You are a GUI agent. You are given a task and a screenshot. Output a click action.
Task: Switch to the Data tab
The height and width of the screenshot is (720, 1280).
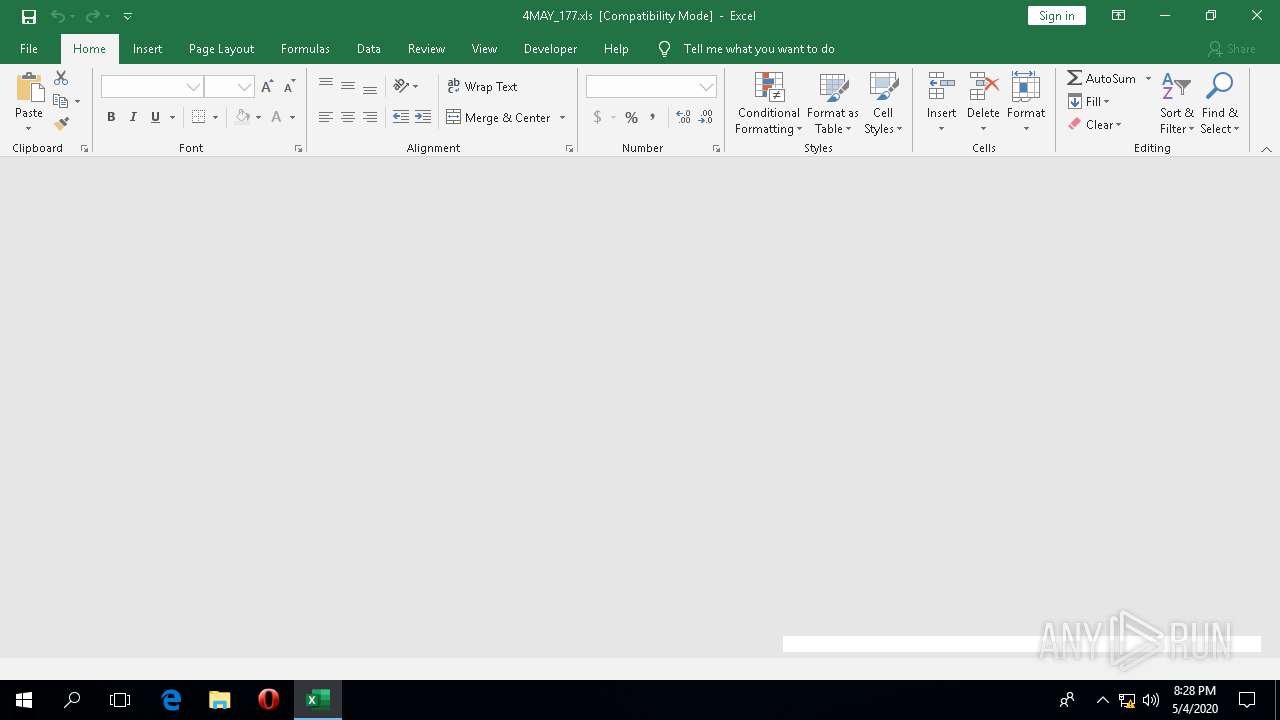(x=369, y=49)
